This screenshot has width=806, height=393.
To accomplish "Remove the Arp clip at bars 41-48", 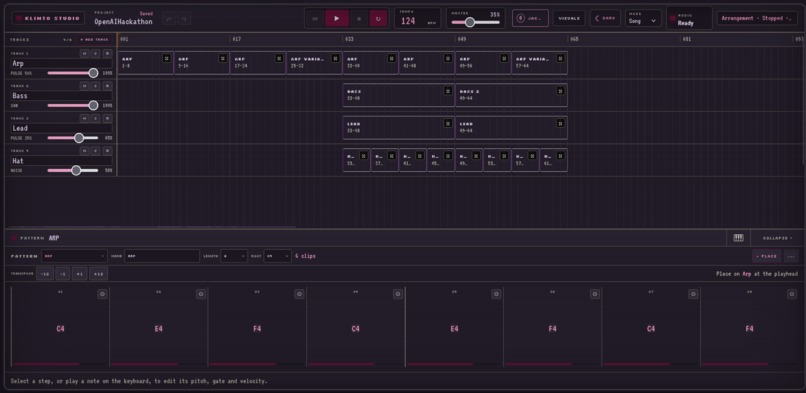I will click(448, 58).
